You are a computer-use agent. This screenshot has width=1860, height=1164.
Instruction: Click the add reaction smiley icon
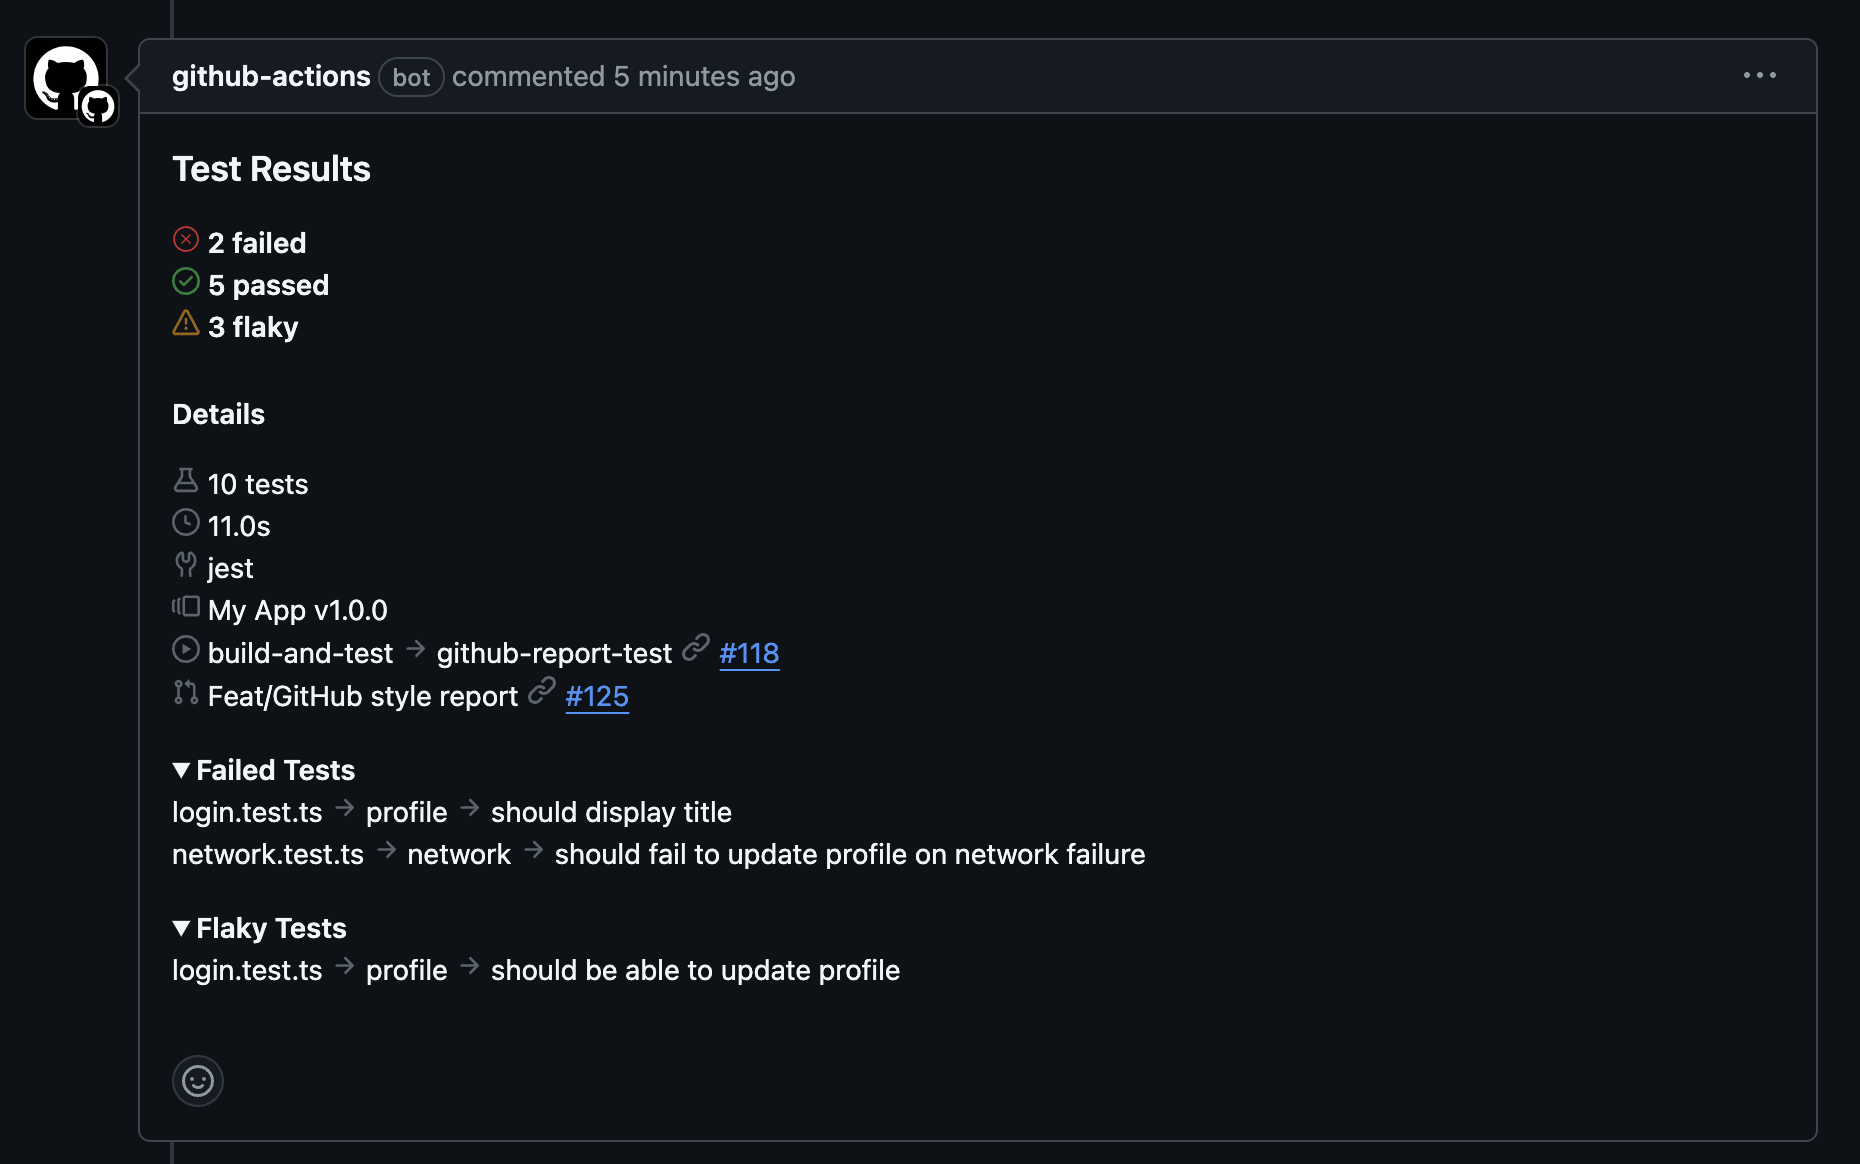click(198, 1081)
